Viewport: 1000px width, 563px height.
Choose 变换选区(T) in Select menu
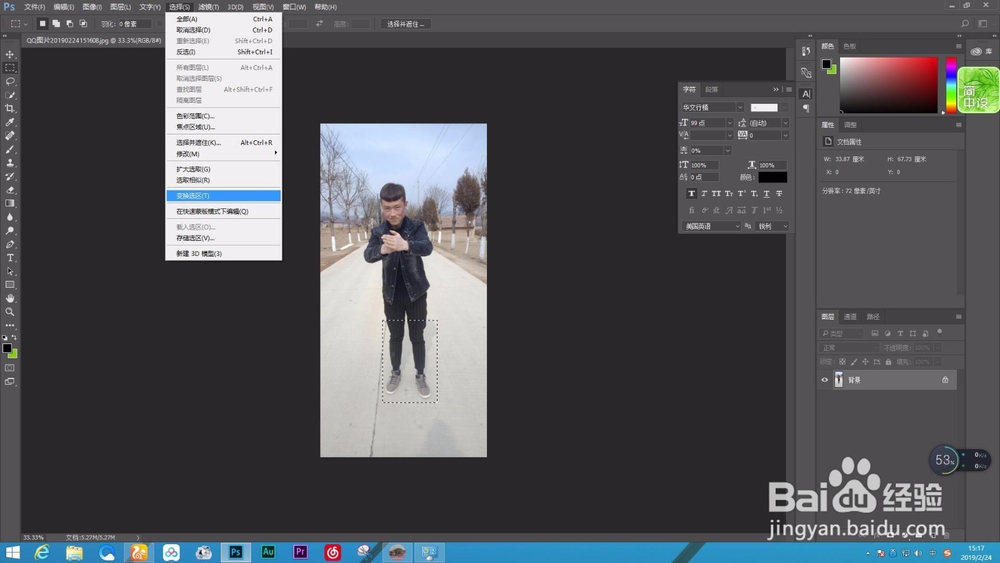click(223, 196)
